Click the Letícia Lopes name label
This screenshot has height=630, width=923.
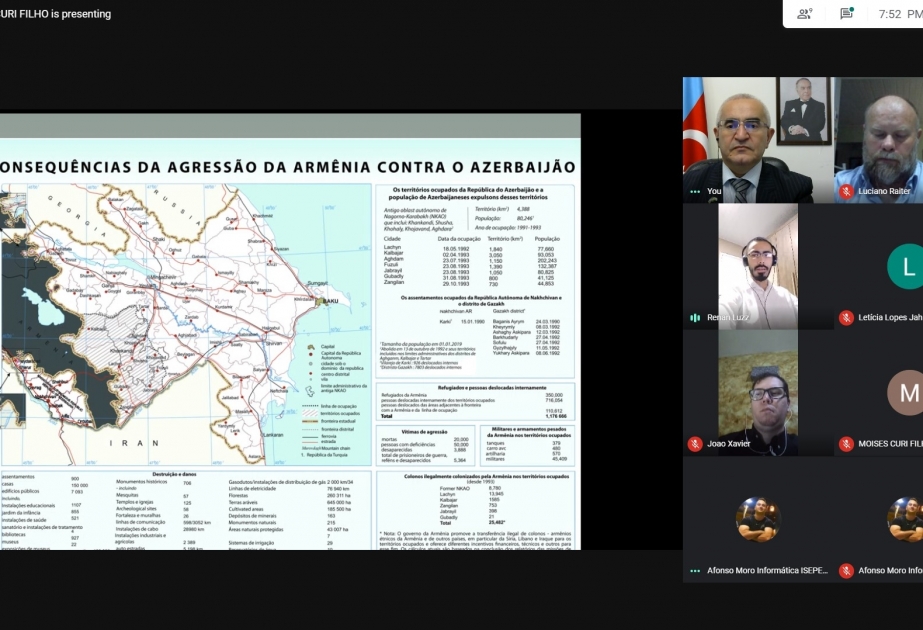(x=890, y=317)
